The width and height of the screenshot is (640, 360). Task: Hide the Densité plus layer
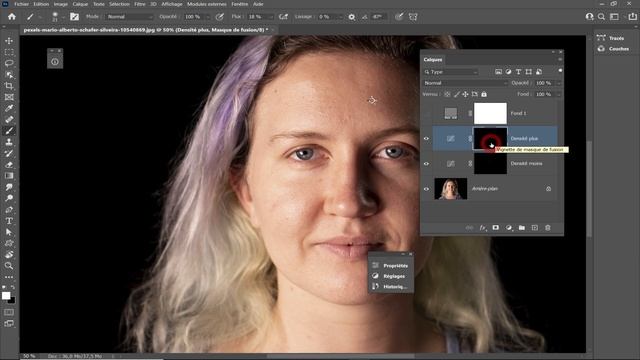[x=426, y=138]
